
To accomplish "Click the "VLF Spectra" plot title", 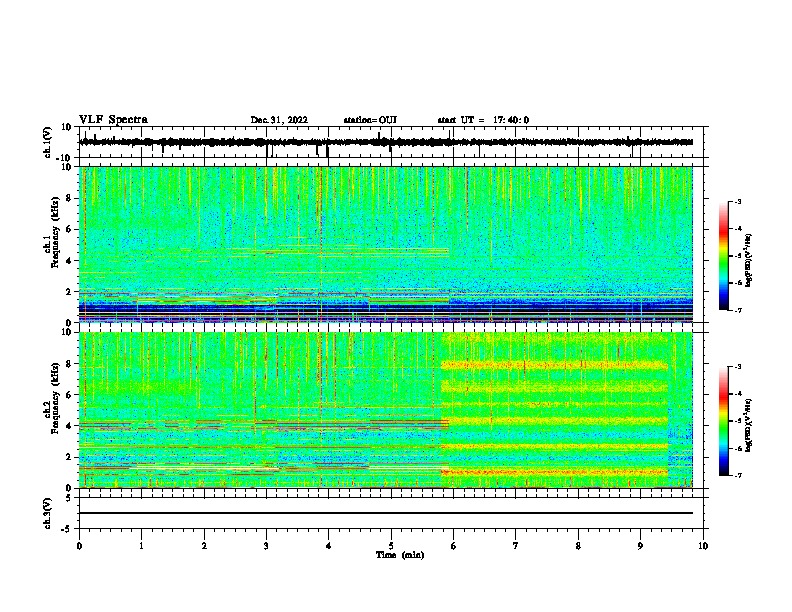I will [x=113, y=120].
